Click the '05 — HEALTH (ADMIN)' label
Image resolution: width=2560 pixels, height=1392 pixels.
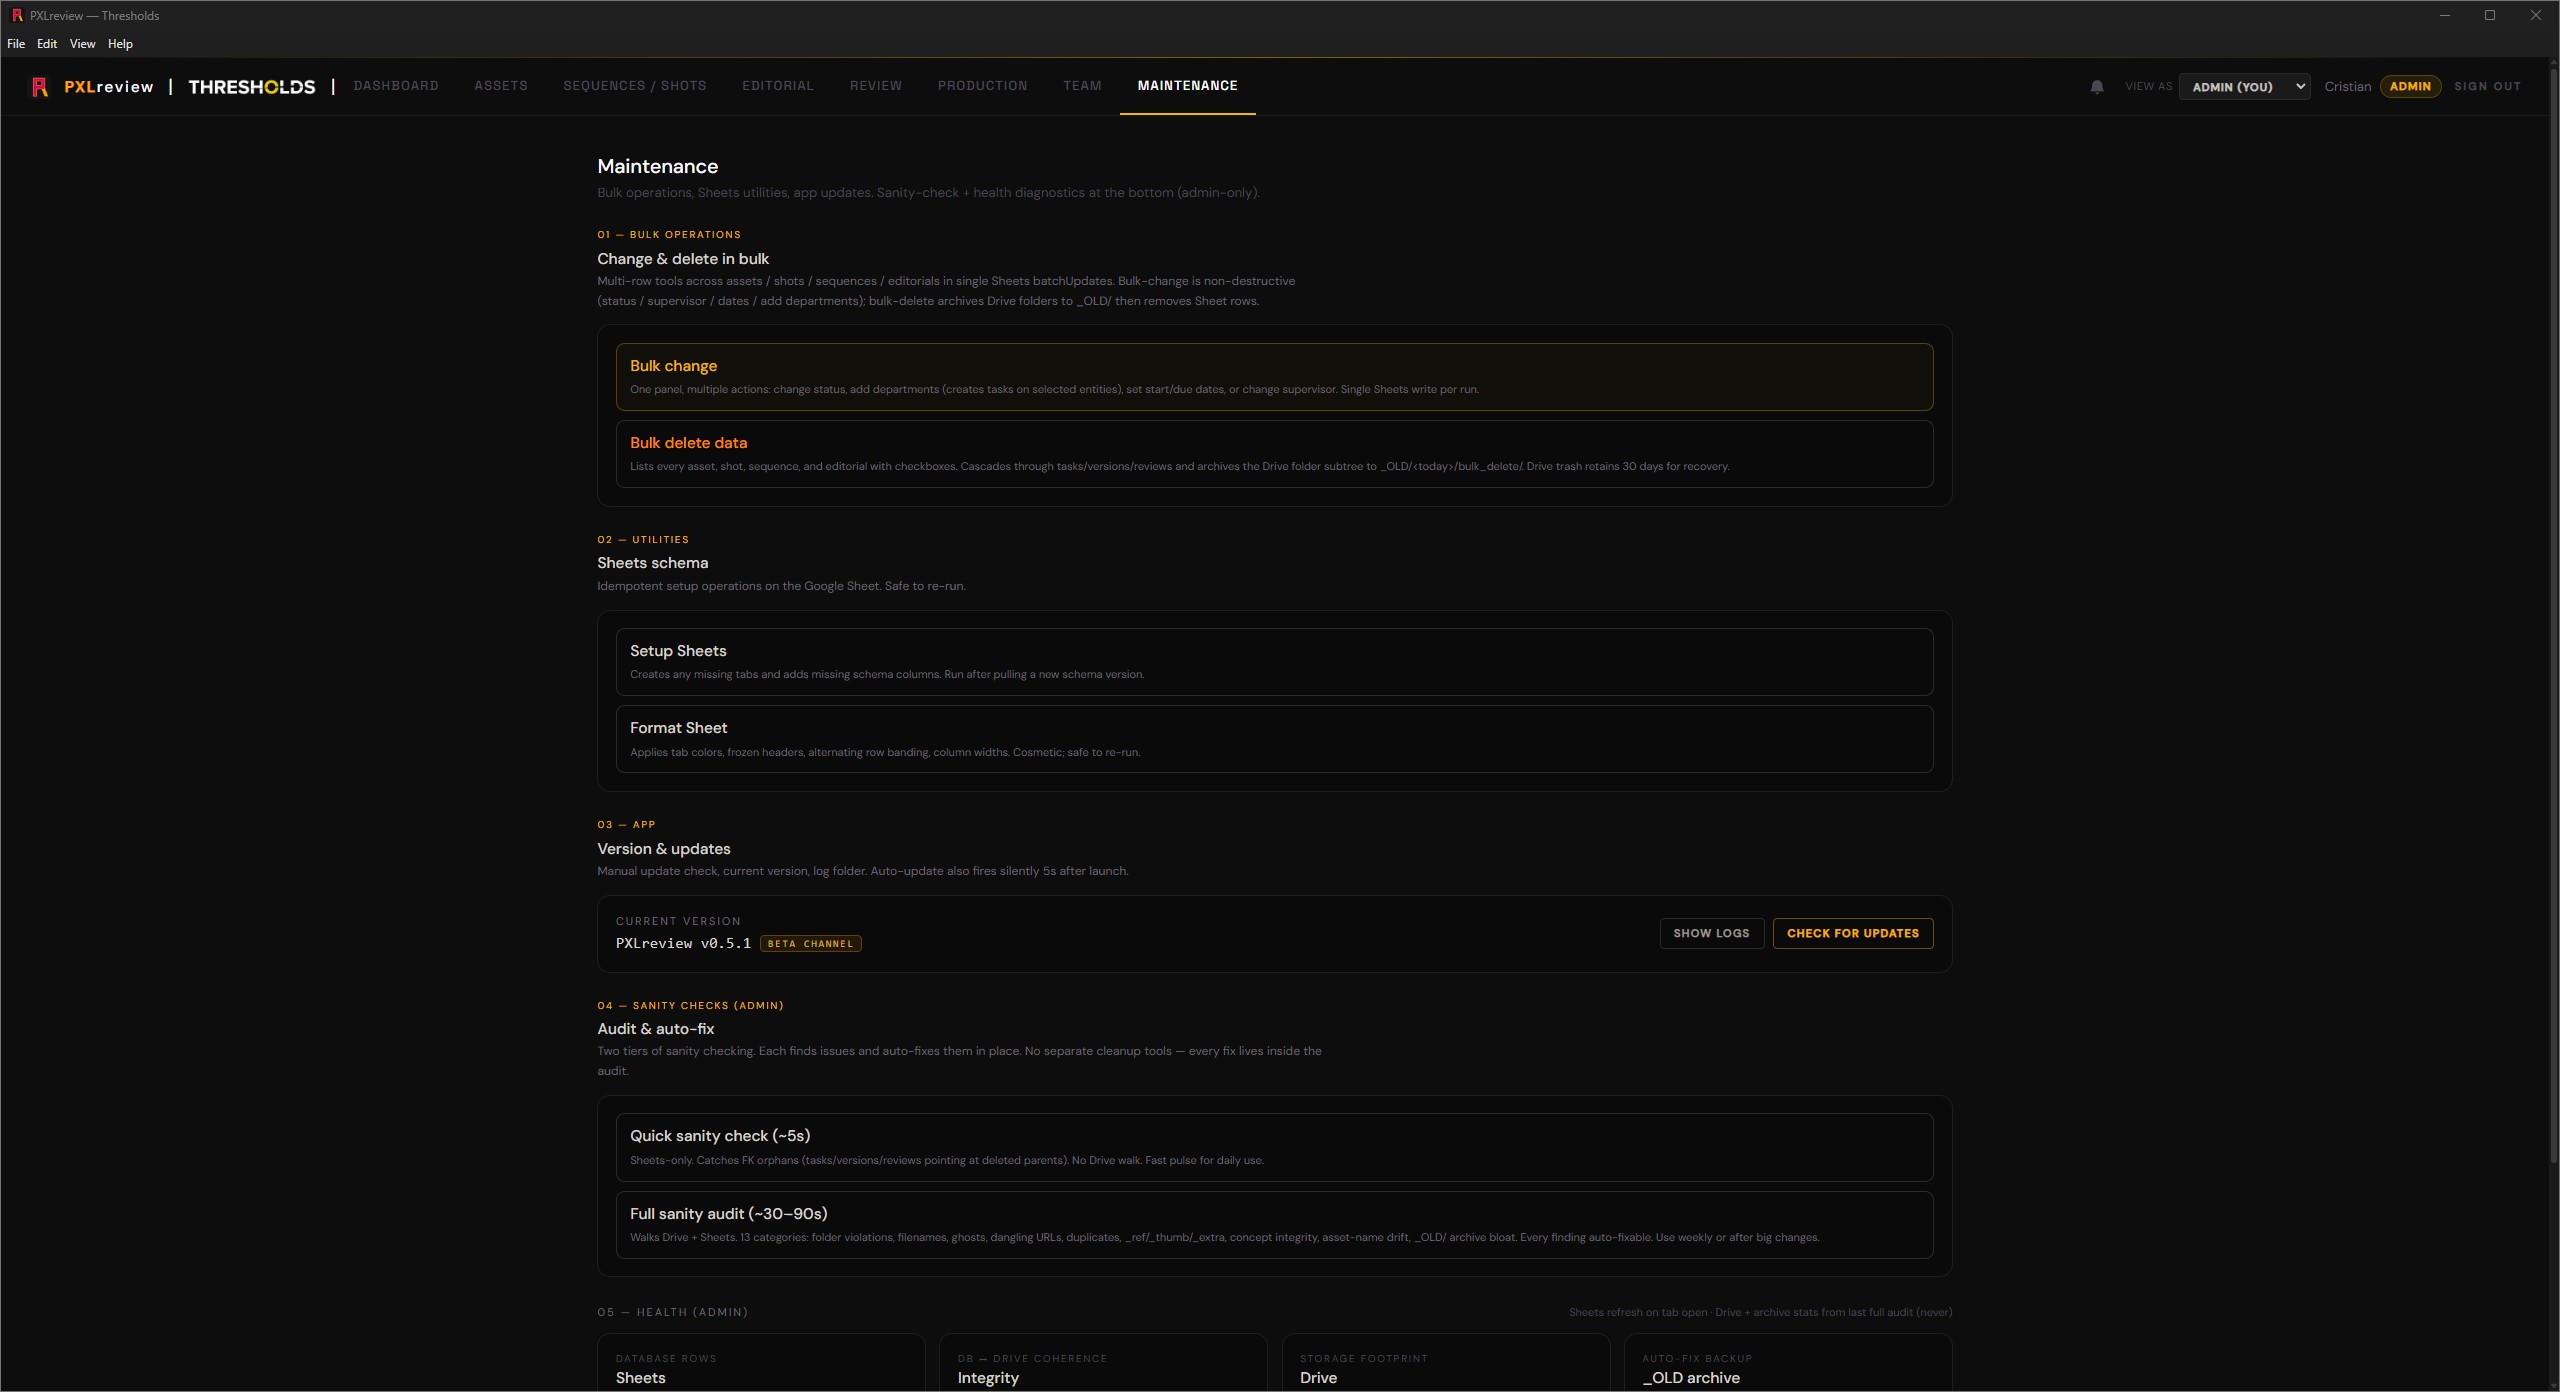coord(672,1313)
